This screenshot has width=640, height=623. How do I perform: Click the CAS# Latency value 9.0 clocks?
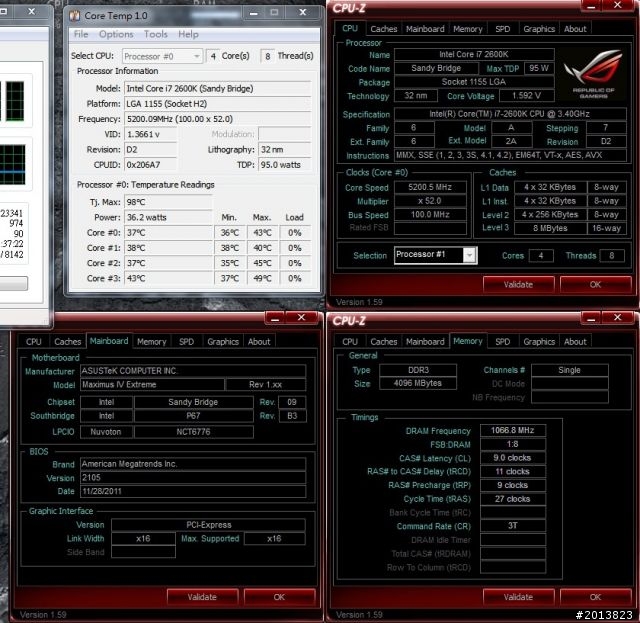[x=513, y=458]
